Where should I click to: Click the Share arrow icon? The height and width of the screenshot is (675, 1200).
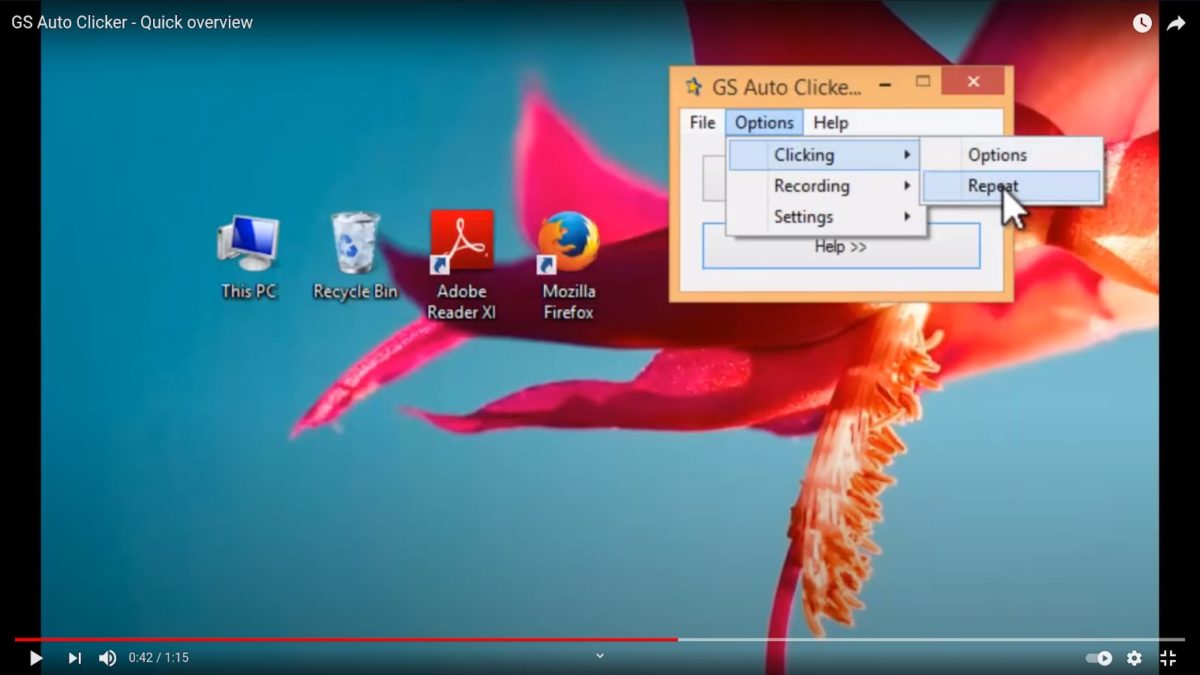coord(1177,22)
